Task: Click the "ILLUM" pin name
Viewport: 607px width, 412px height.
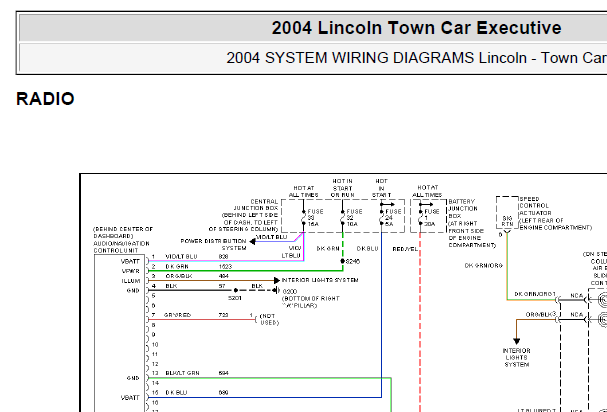Action: (130, 281)
